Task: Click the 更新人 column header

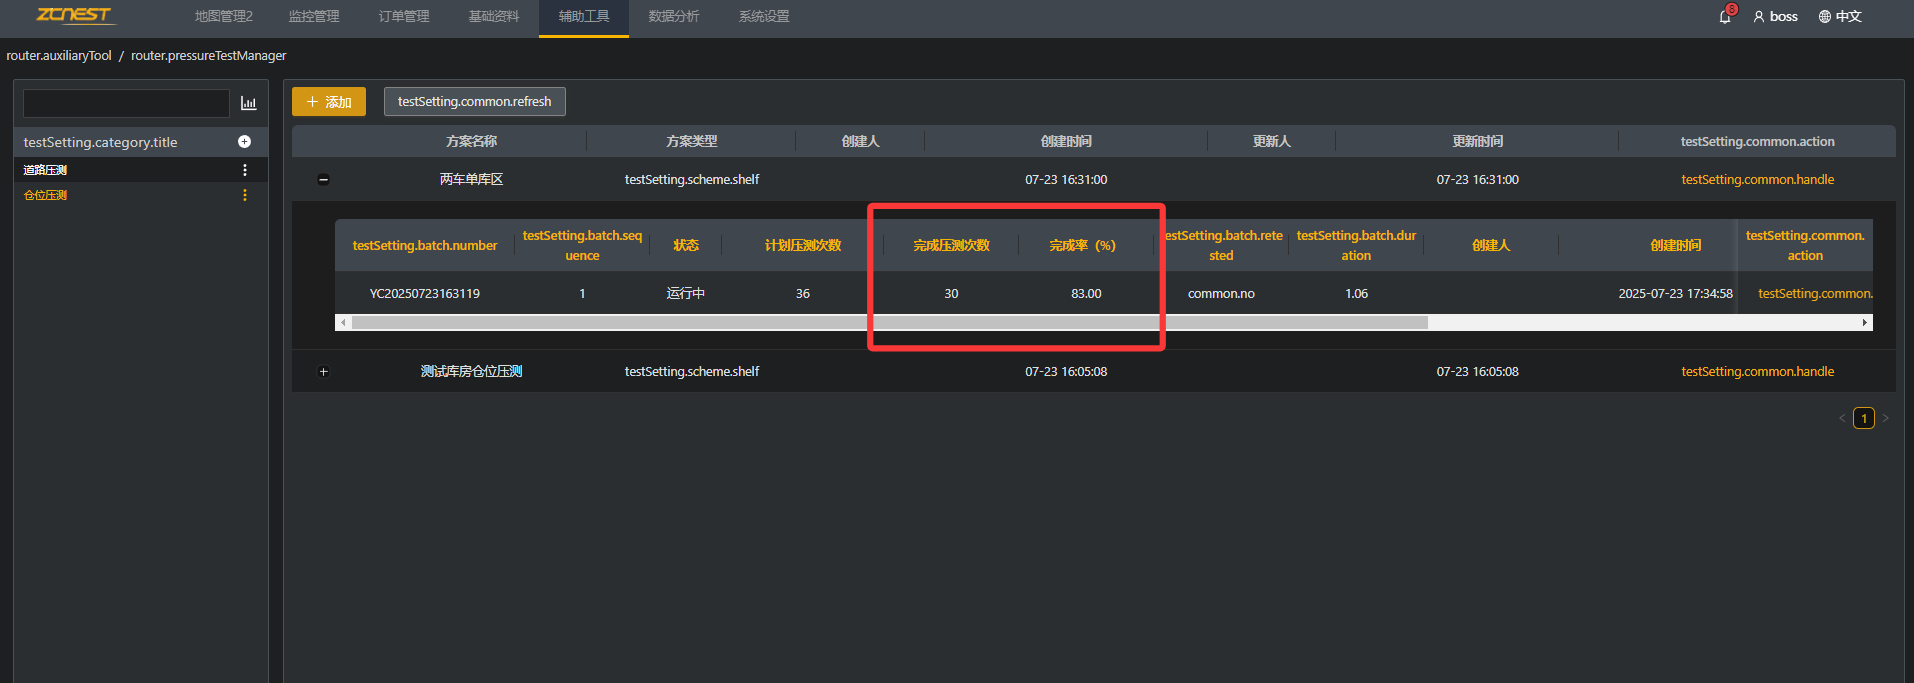Action: coord(1272,142)
